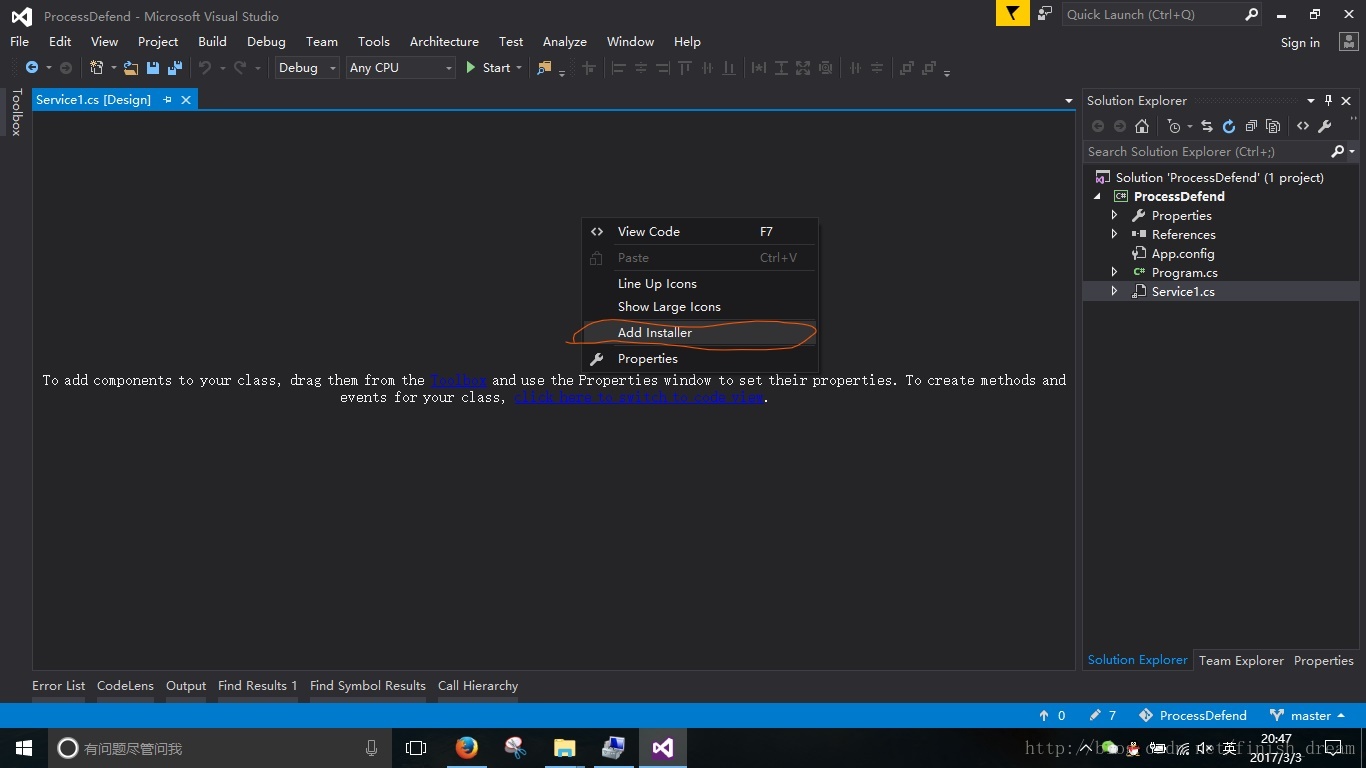Screen dimensions: 1366x768
Task: Open the Error List tab
Action: pos(58,686)
